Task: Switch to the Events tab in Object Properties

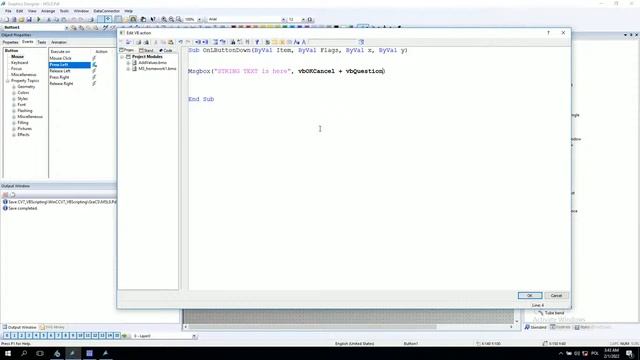Action: [28, 42]
